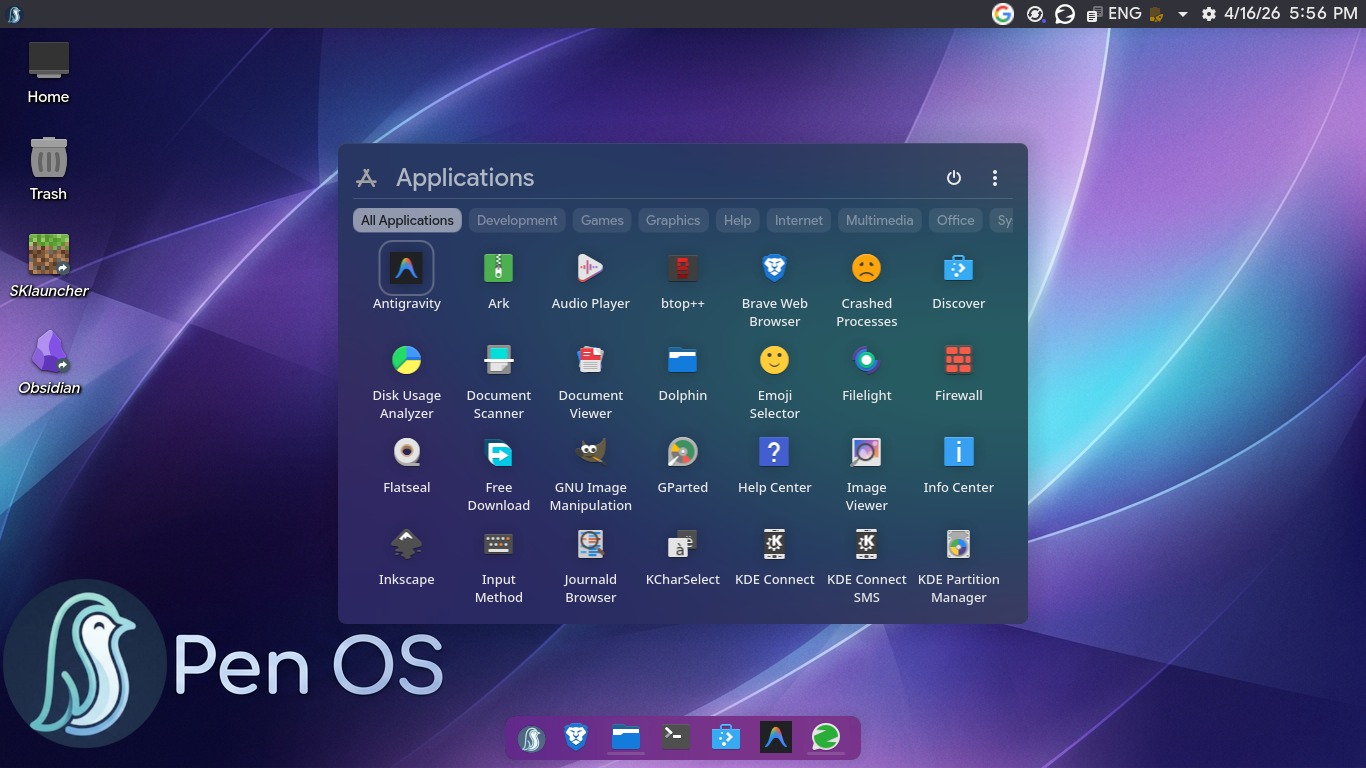1366x768 pixels.
Task: Open the Obsidian desktop shortcut
Action: 48,363
